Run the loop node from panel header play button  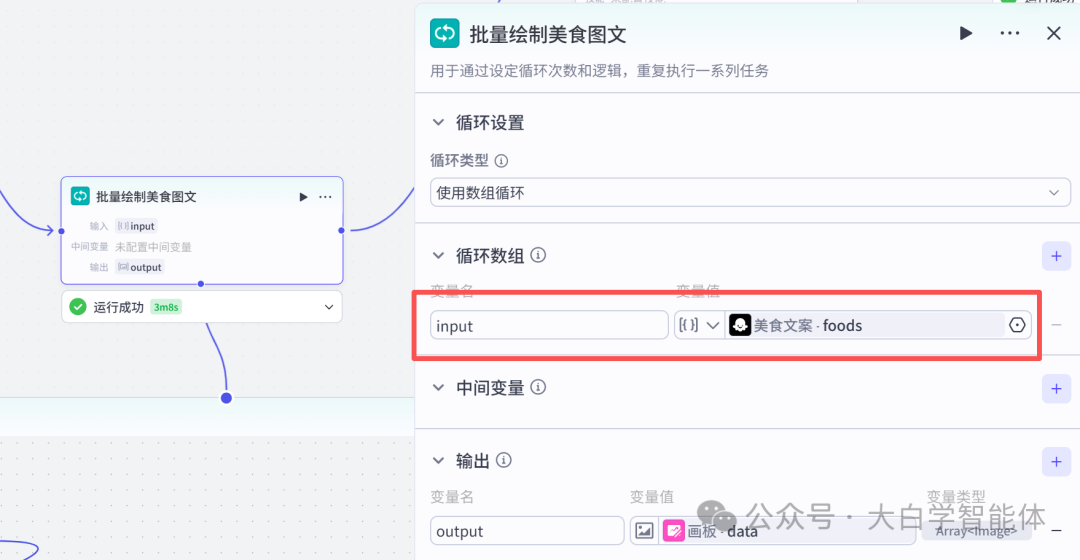966,33
